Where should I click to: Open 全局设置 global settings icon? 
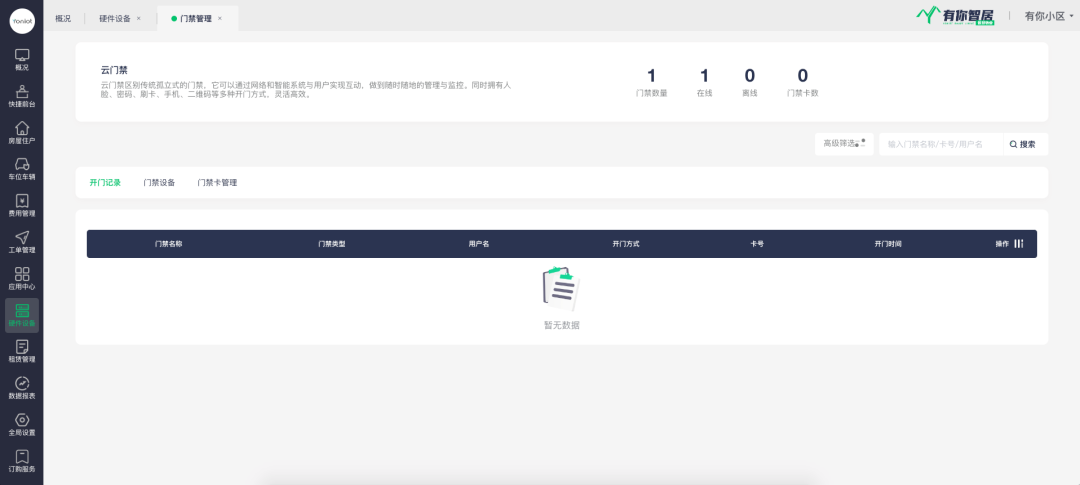coord(21,424)
